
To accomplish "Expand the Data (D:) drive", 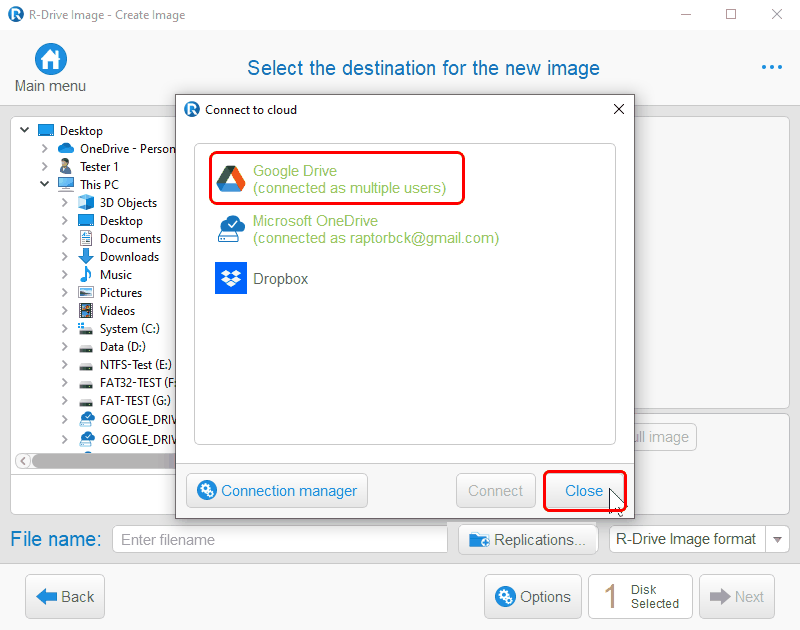I will coord(64,346).
